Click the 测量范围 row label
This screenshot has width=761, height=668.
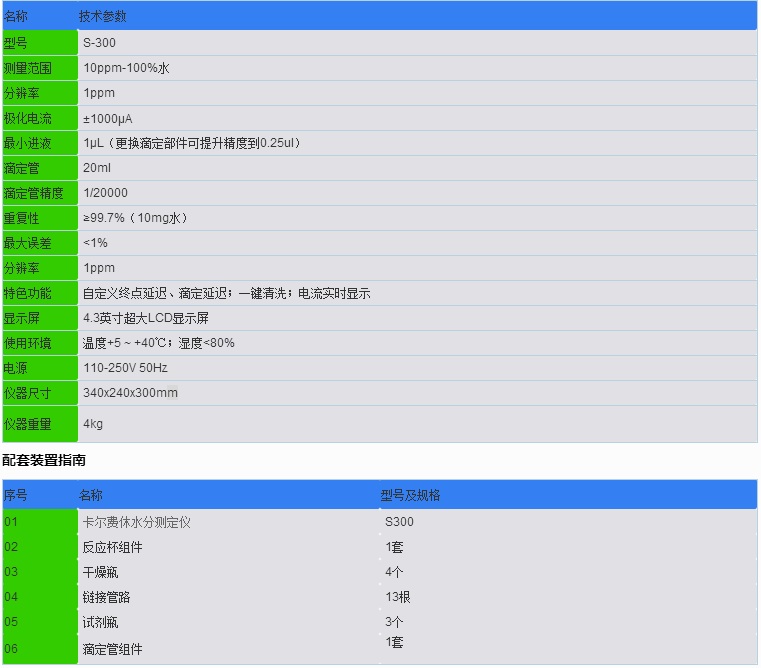point(27,68)
